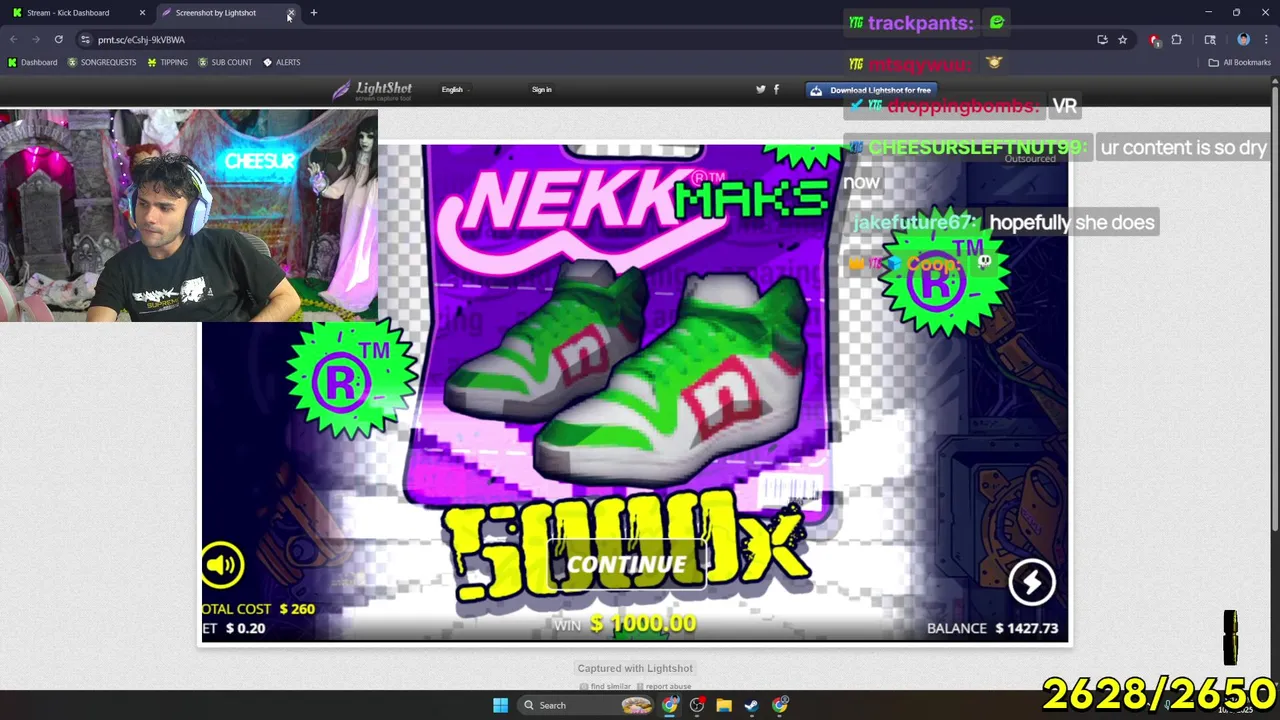Open the SUB COUNT bookmark
Image resolution: width=1280 pixels, height=720 pixels.
click(225, 62)
